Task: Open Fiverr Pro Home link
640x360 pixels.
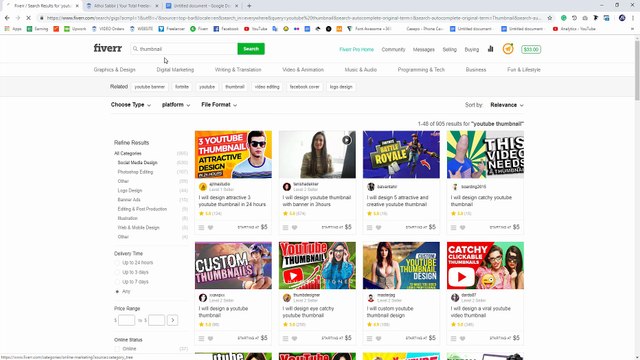Action: 356,49
